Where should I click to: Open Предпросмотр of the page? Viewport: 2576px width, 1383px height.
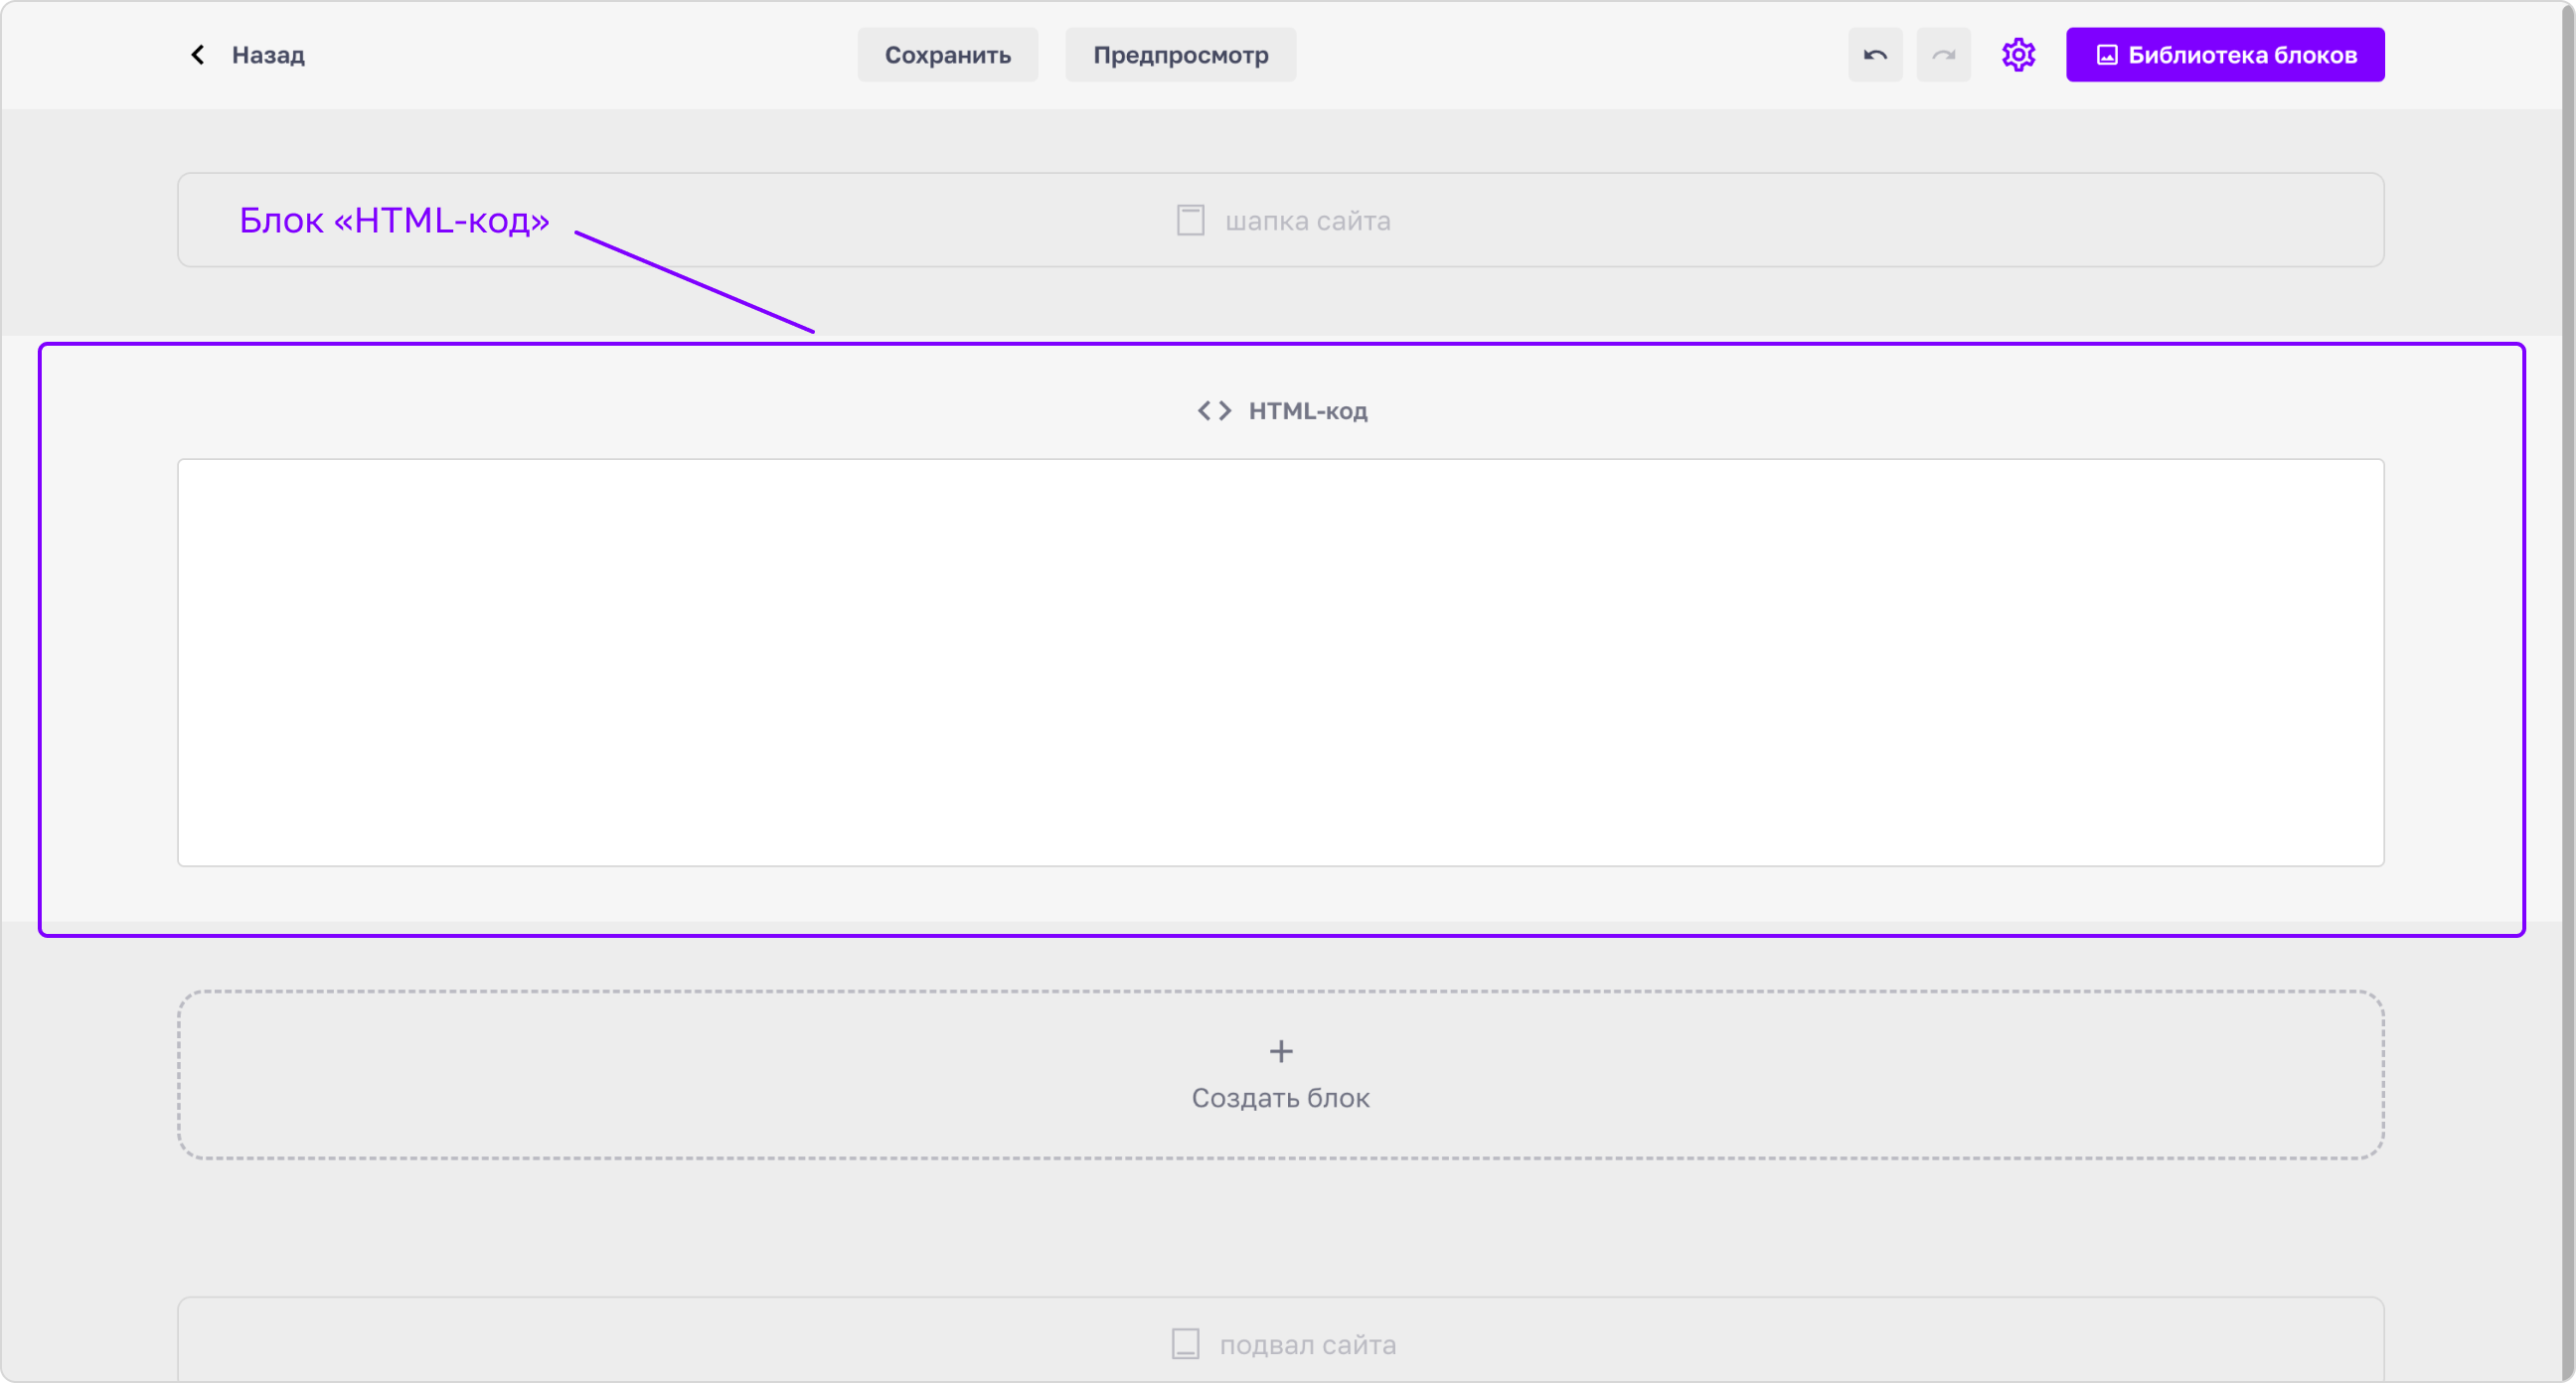click(1180, 55)
